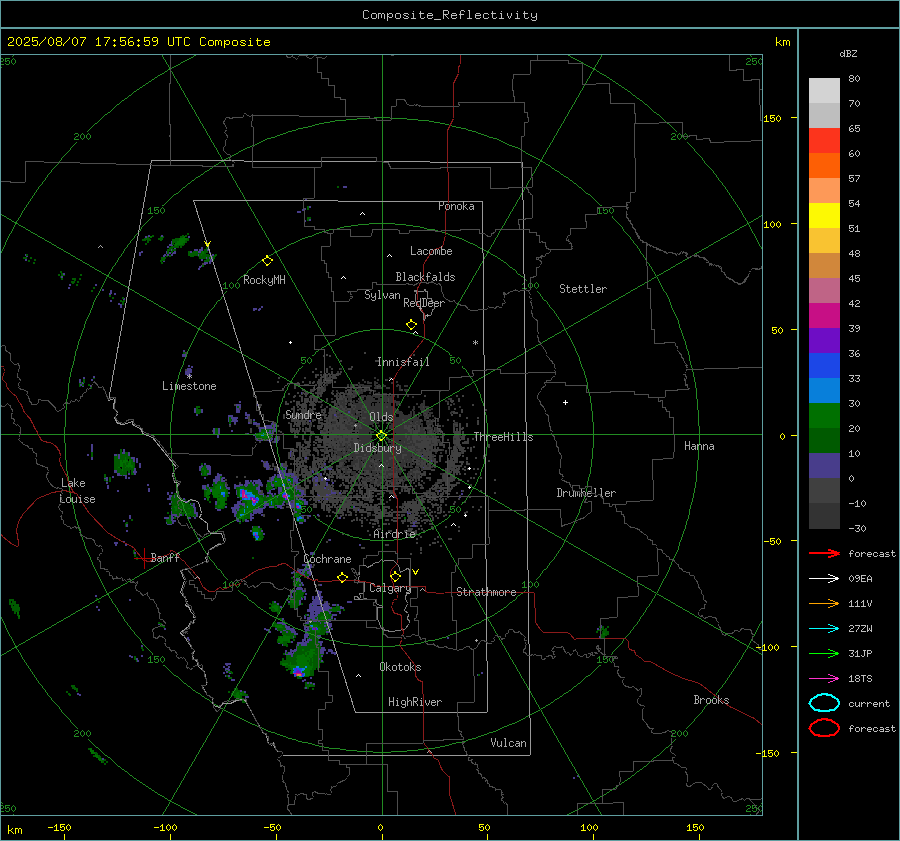The image size is (900, 841).
Task: Click the Ponoka city label
Action: 456,206
